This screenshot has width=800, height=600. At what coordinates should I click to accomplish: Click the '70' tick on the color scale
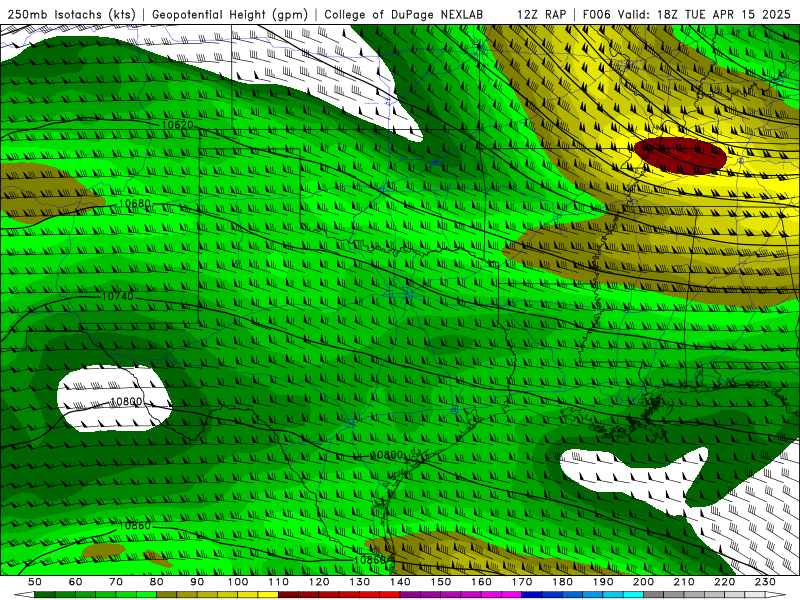point(116,582)
